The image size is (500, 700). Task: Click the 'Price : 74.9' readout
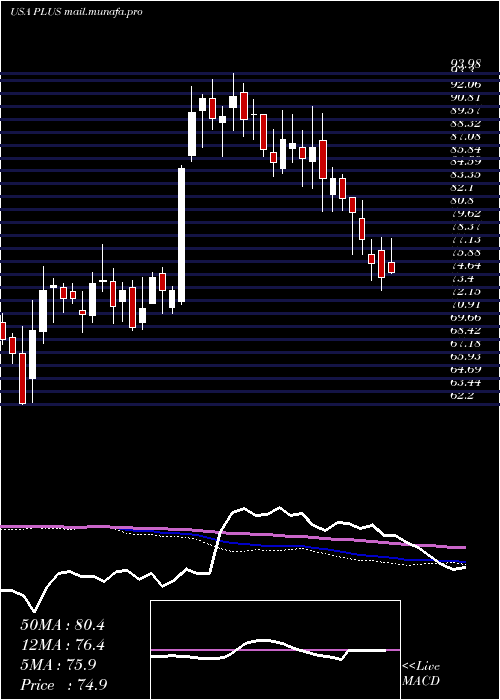point(63,685)
